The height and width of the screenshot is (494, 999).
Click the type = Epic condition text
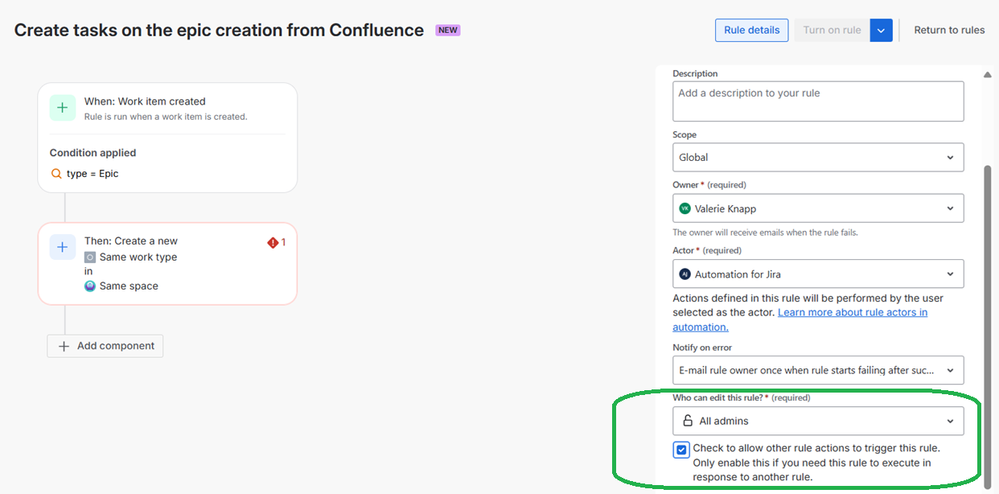[92, 173]
